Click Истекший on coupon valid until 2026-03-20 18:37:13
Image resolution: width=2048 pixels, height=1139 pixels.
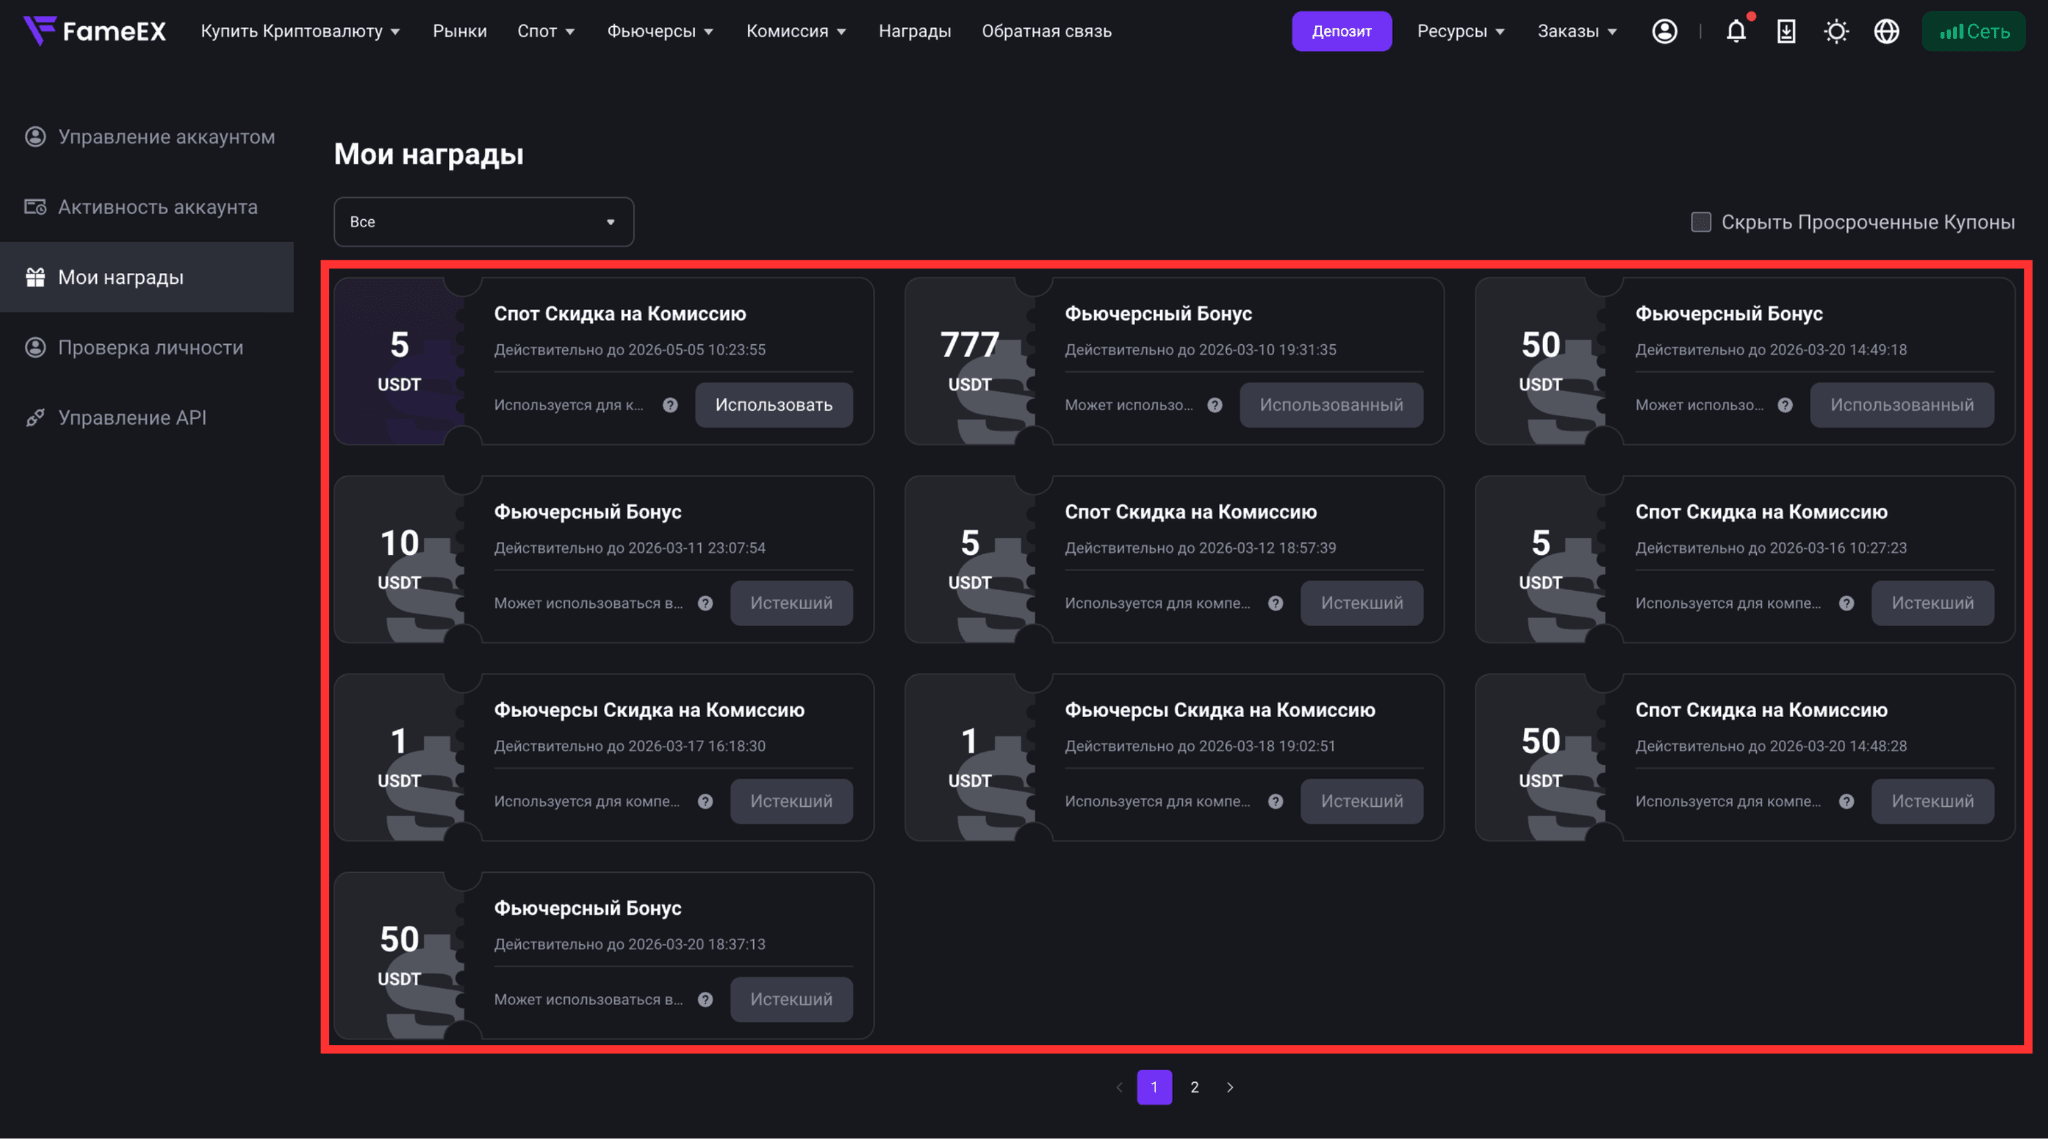tap(791, 999)
